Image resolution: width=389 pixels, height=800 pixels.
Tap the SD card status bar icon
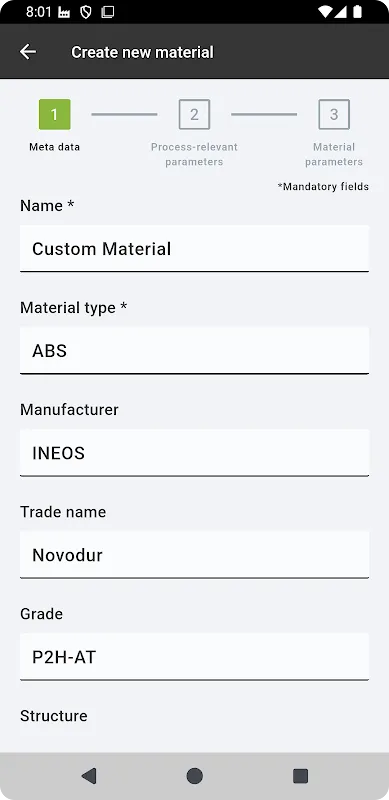(108, 12)
